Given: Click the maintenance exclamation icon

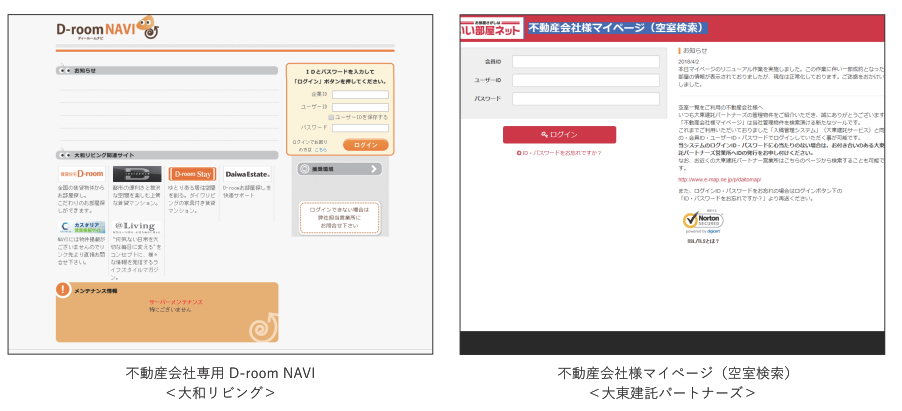Looking at the screenshot, I should [64, 290].
